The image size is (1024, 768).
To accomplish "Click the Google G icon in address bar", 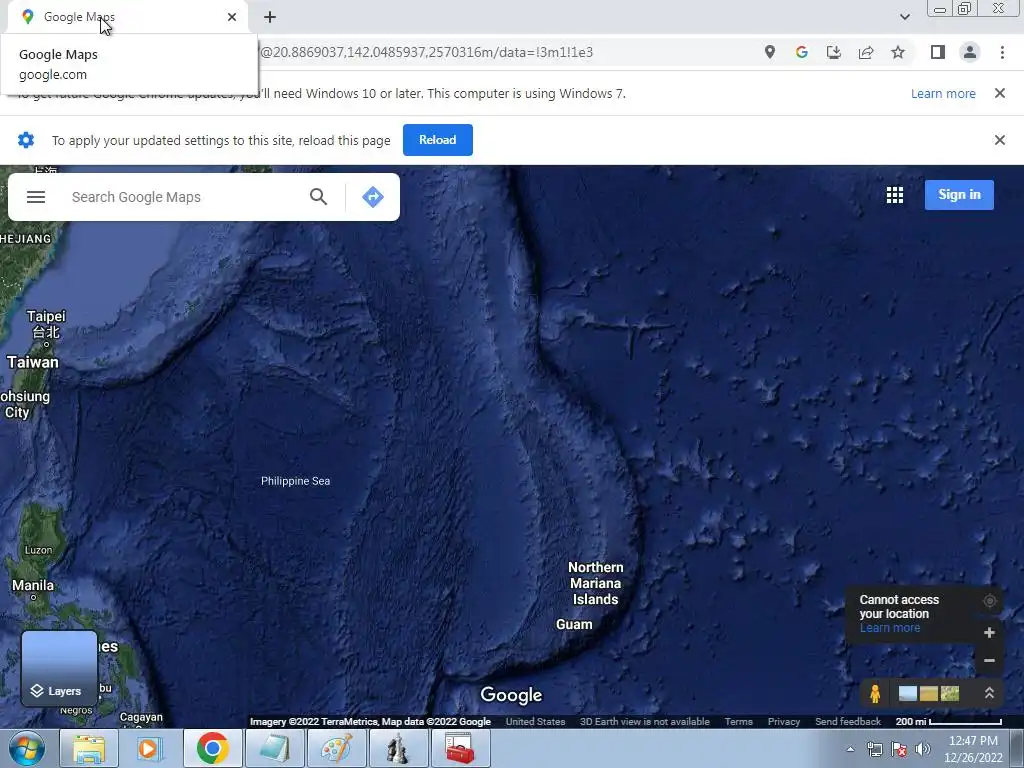I will 802,52.
